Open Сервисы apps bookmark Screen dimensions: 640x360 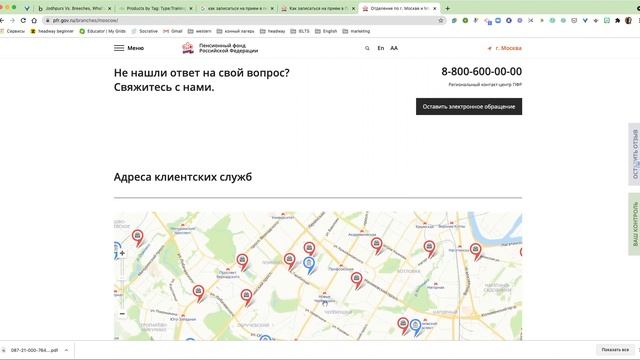(x=13, y=31)
